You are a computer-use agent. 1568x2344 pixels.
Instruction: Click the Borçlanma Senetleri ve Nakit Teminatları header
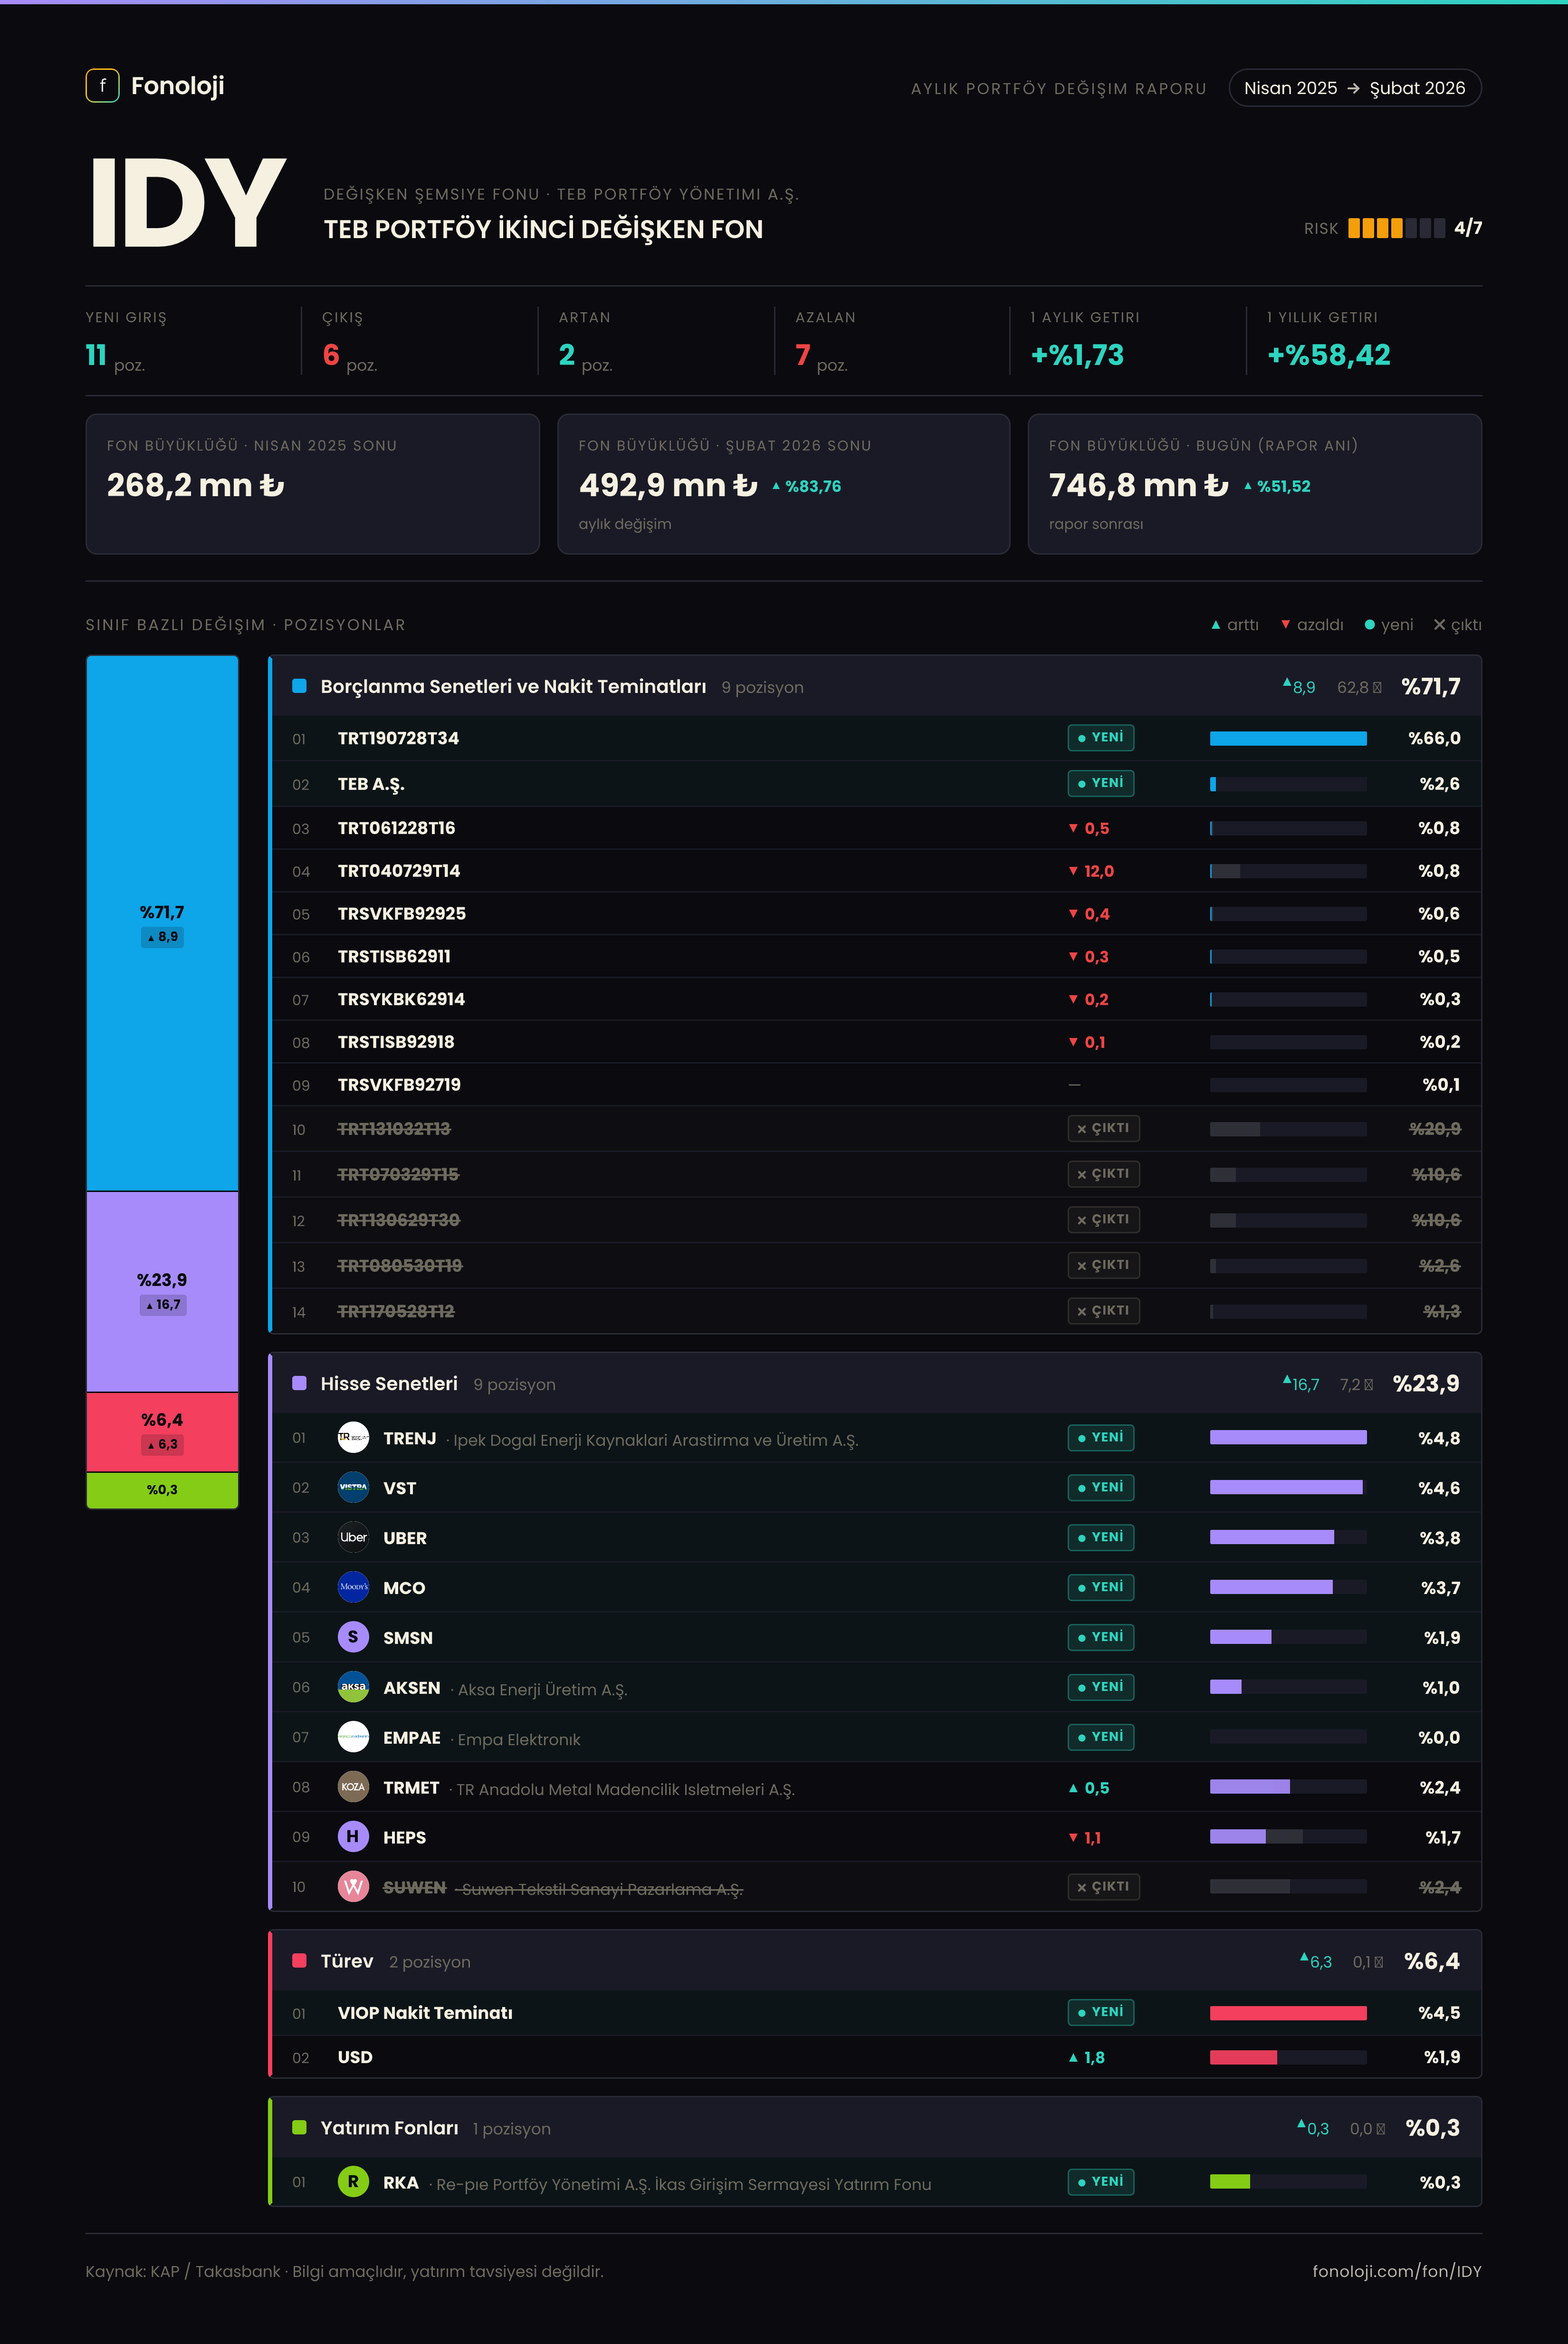876,686
